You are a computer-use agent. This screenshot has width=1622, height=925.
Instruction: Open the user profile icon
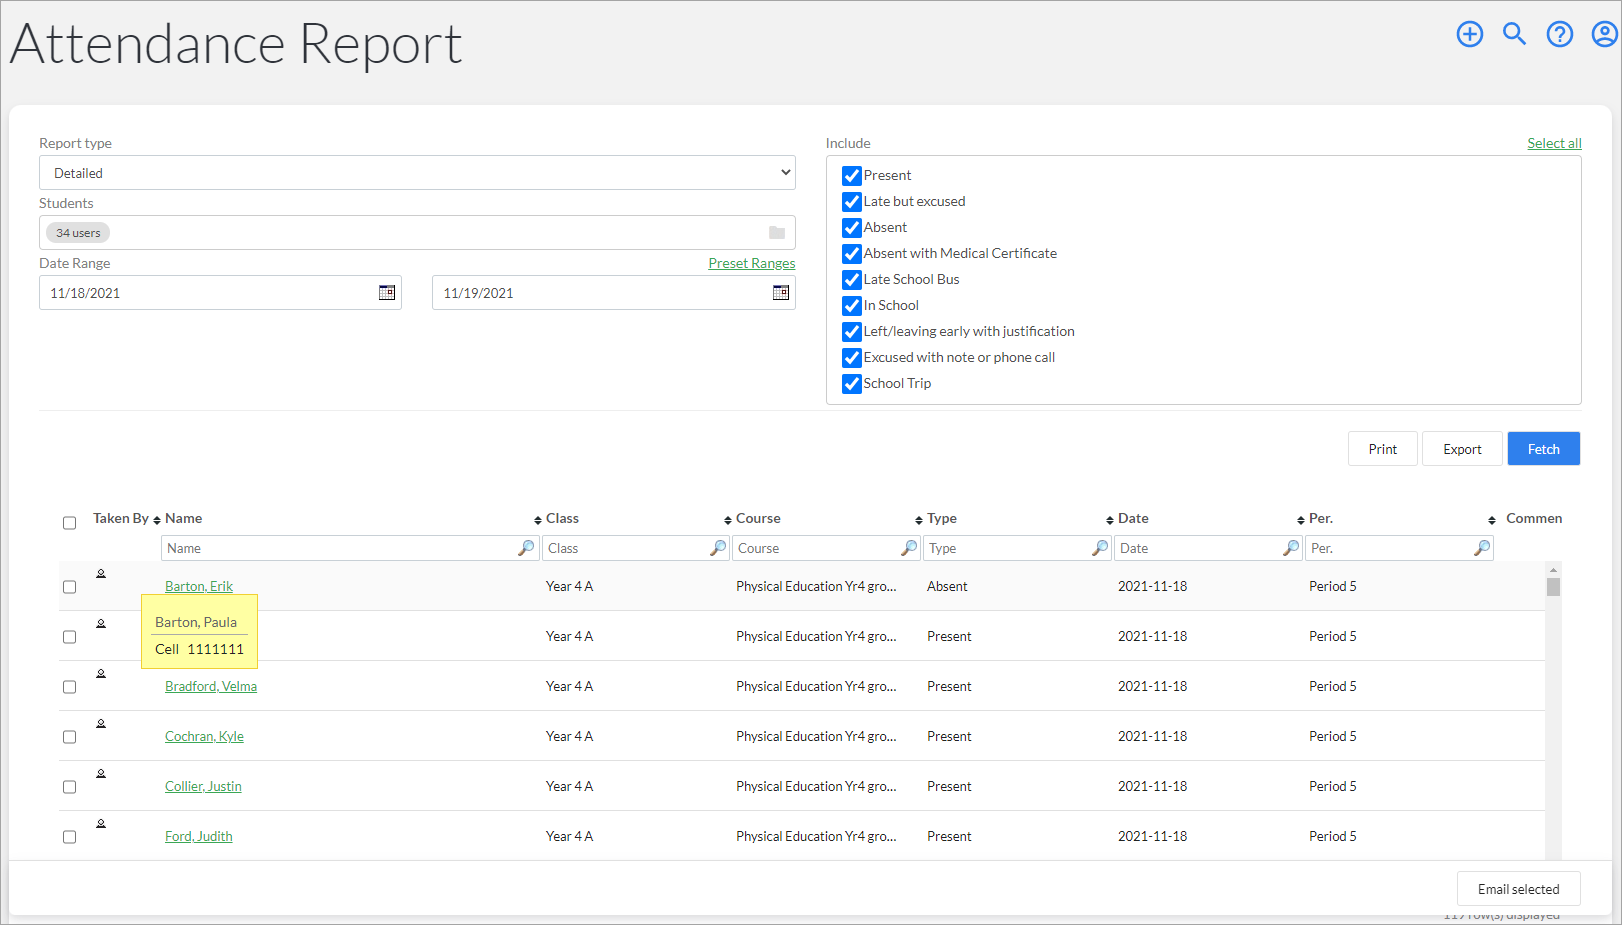click(x=1604, y=34)
